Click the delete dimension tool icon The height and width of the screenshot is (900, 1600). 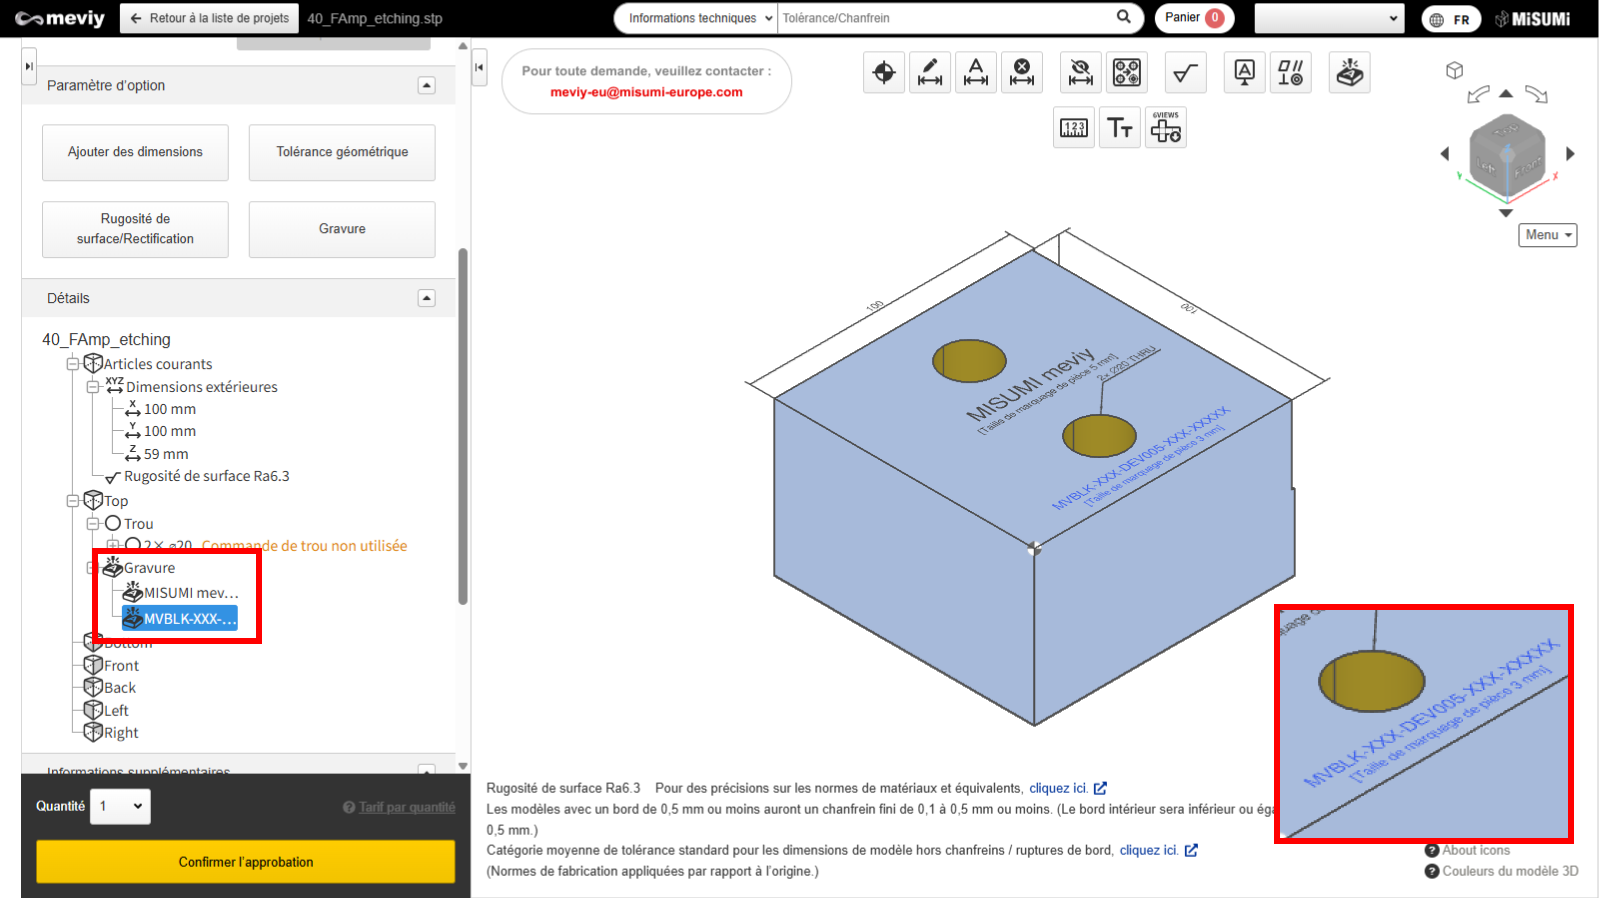pyautogui.click(x=1022, y=72)
